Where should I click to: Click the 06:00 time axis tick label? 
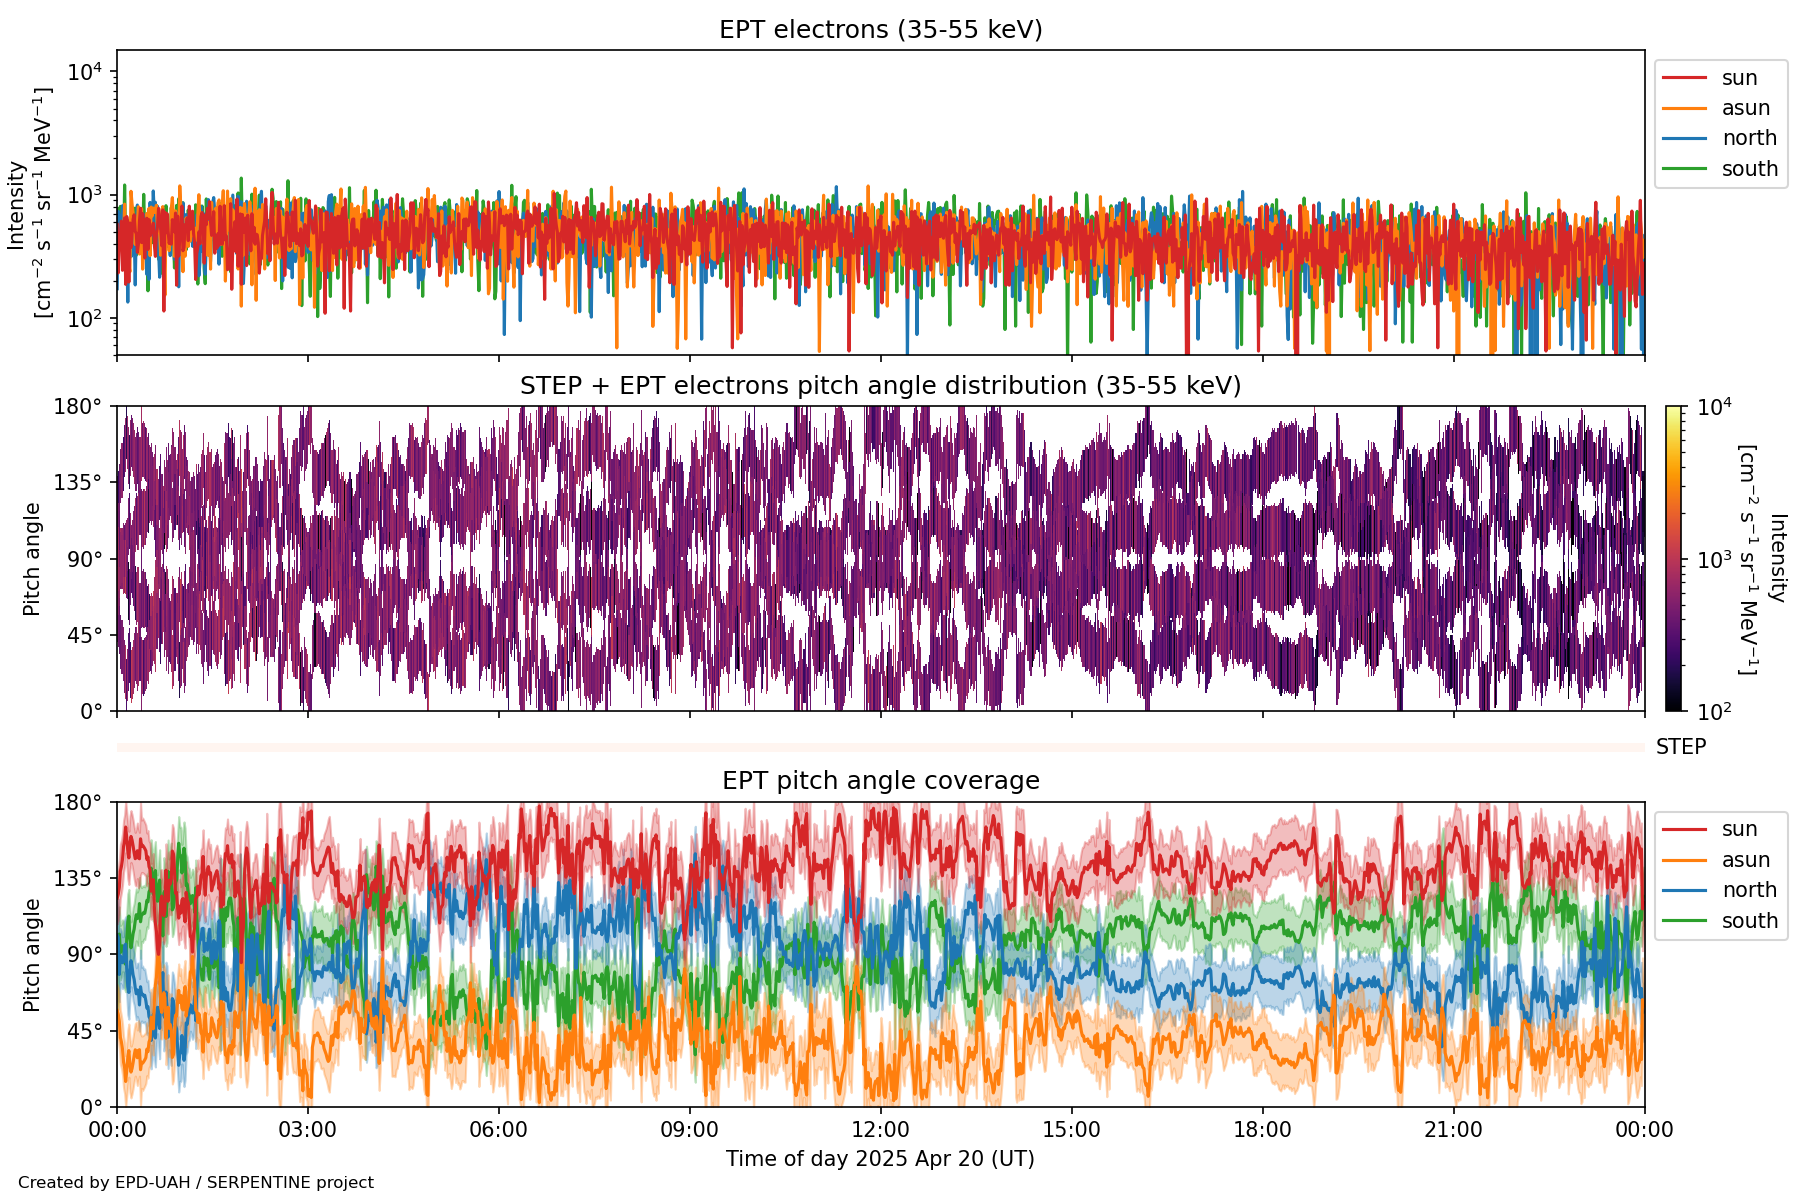click(x=498, y=1130)
